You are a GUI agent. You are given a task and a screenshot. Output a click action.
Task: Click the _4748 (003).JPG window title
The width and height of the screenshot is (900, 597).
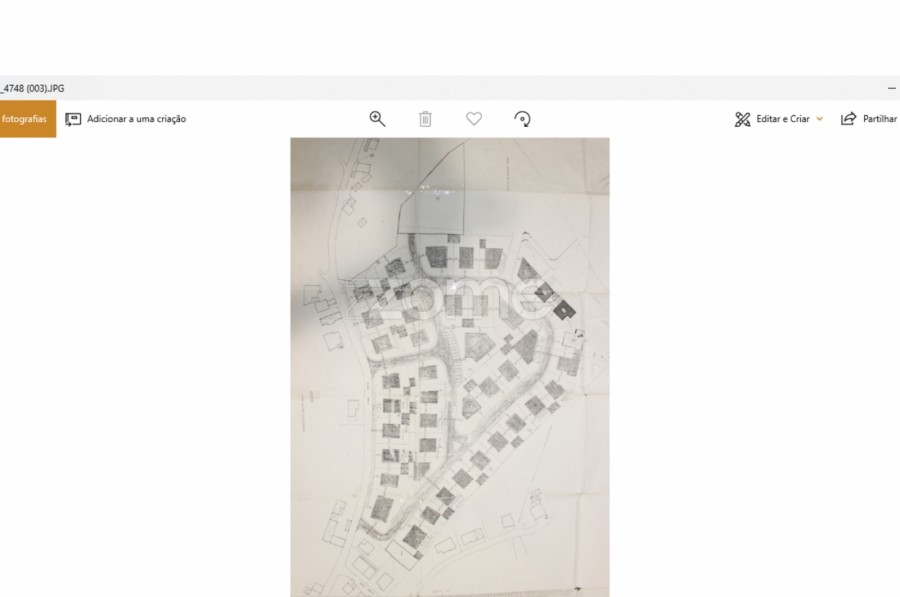click(x=33, y=88)
